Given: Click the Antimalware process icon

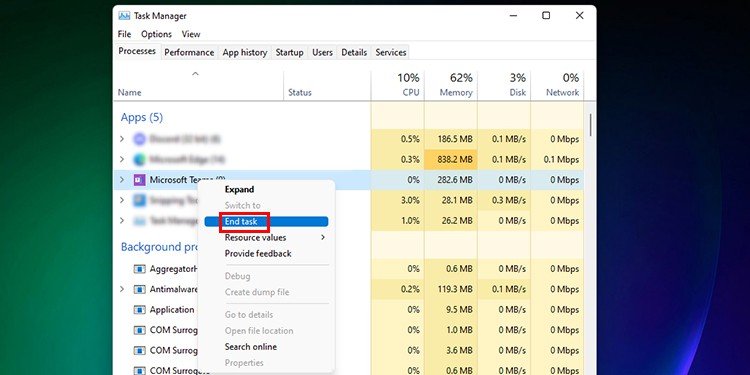Looking at the screenshot, I should pos(139,289).
